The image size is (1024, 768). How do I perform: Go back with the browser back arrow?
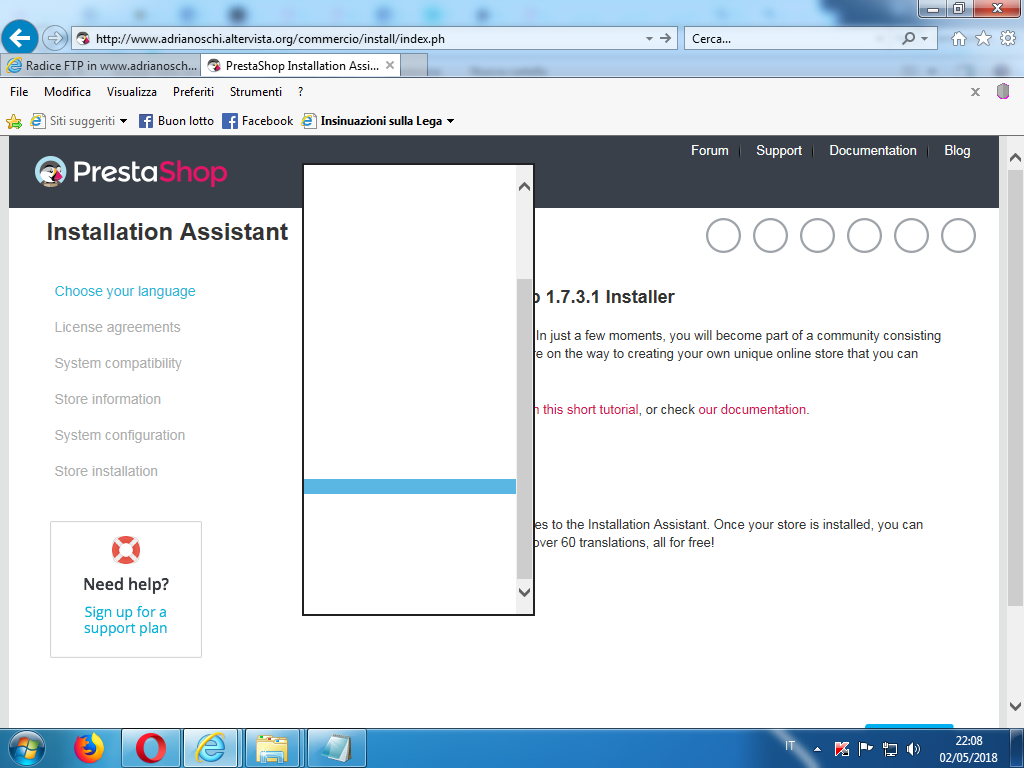point(20,38)
